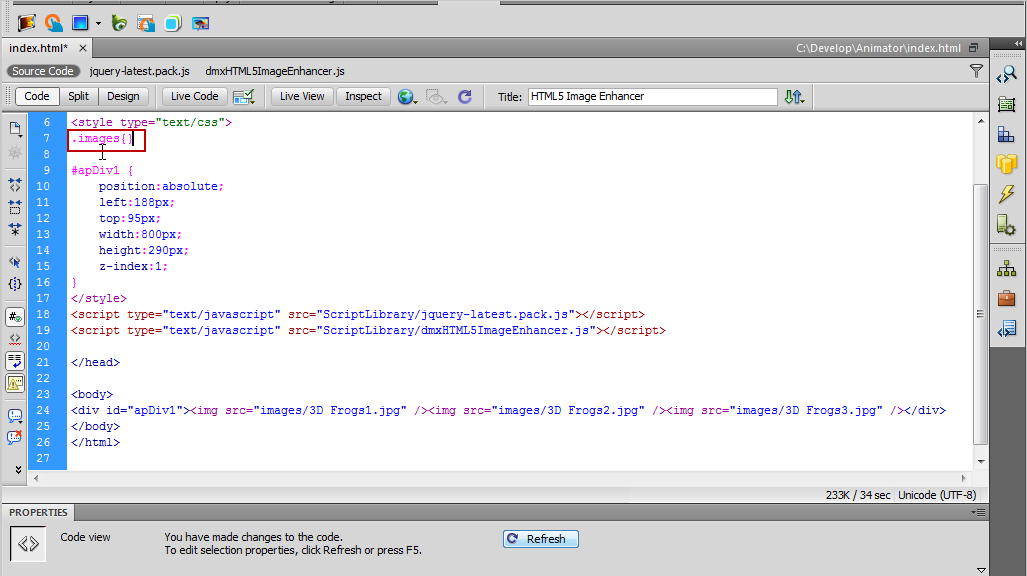Click the orange-blue Q icon in top bar
The image size is (1027, 576).
click(x=54, y=24)
